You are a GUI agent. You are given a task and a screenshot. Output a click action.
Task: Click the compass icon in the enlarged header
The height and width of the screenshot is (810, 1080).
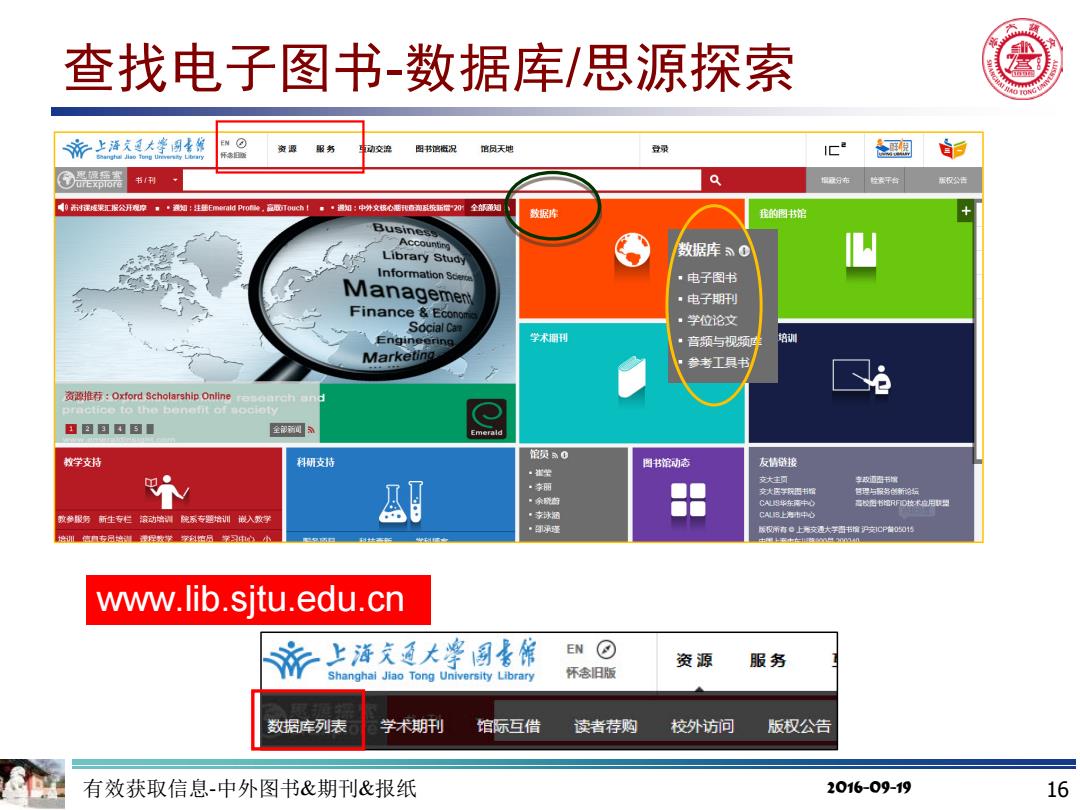(606, 649)
